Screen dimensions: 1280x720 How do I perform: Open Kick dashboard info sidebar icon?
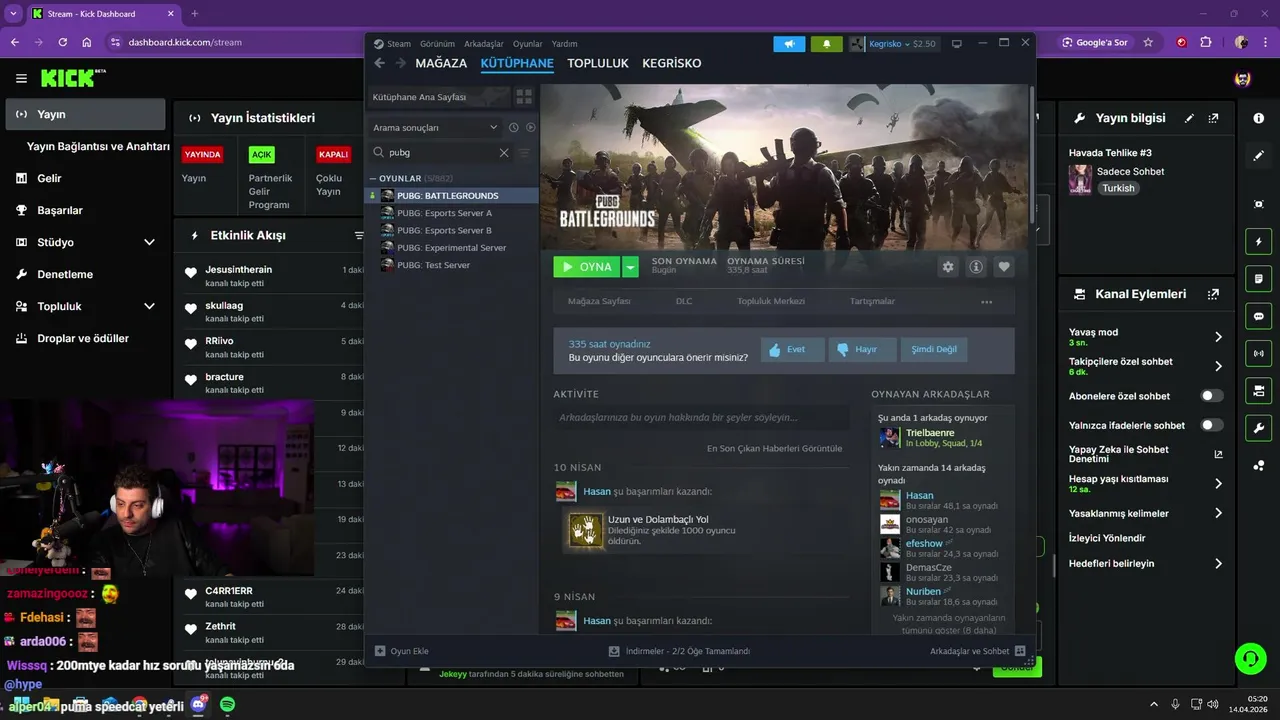click(x=1259, y=118)
